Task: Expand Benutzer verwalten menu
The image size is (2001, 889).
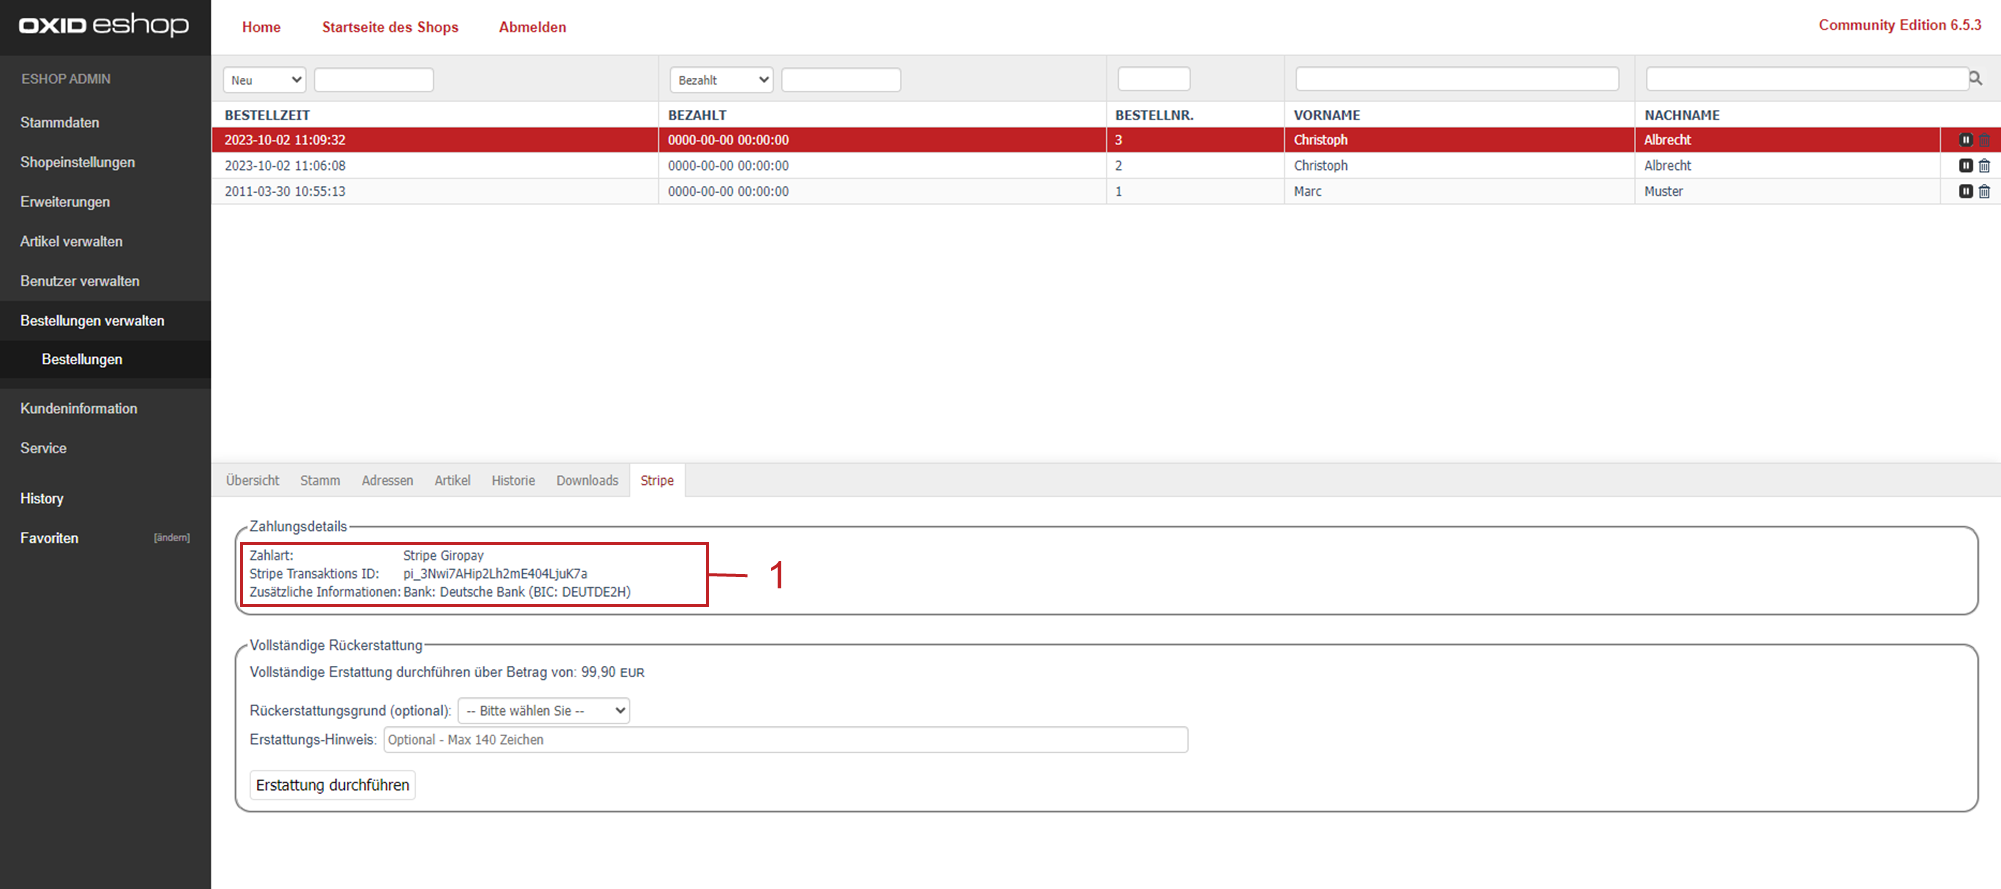Action: tap(80, 281)
